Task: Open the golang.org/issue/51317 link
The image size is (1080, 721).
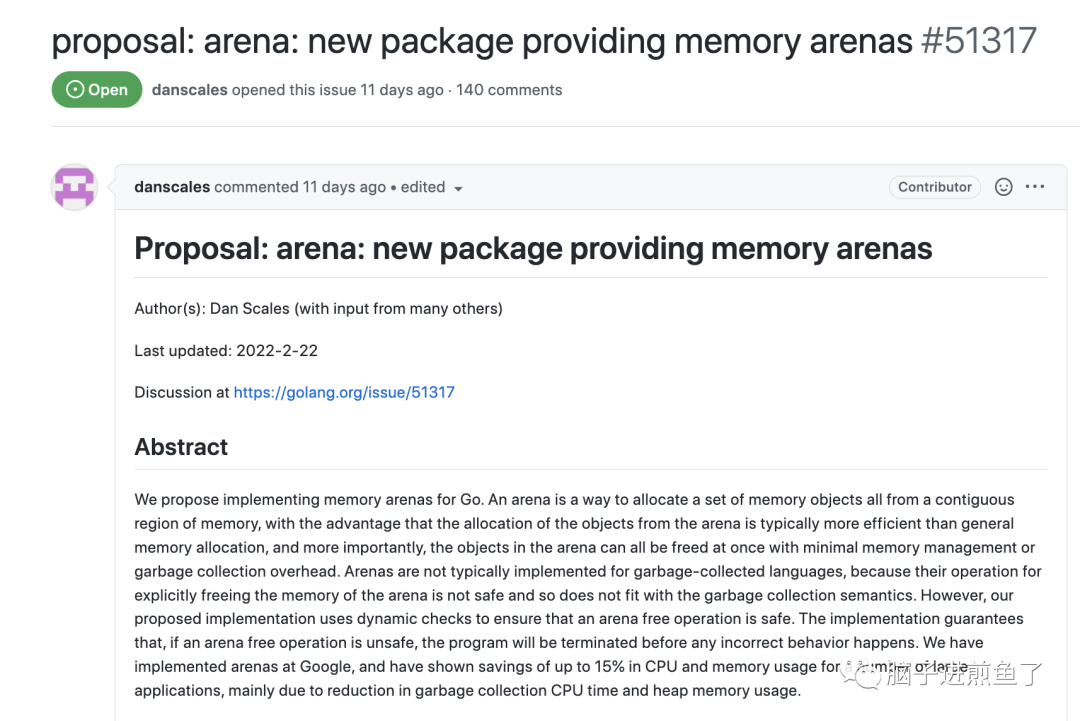Action: (x=344, y=392)
